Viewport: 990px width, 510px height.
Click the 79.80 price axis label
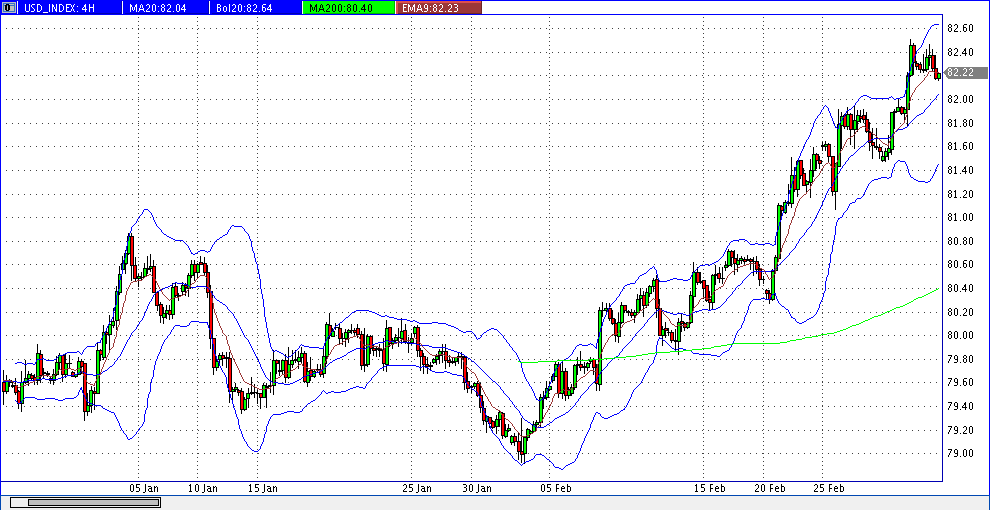tap(960, 359)
